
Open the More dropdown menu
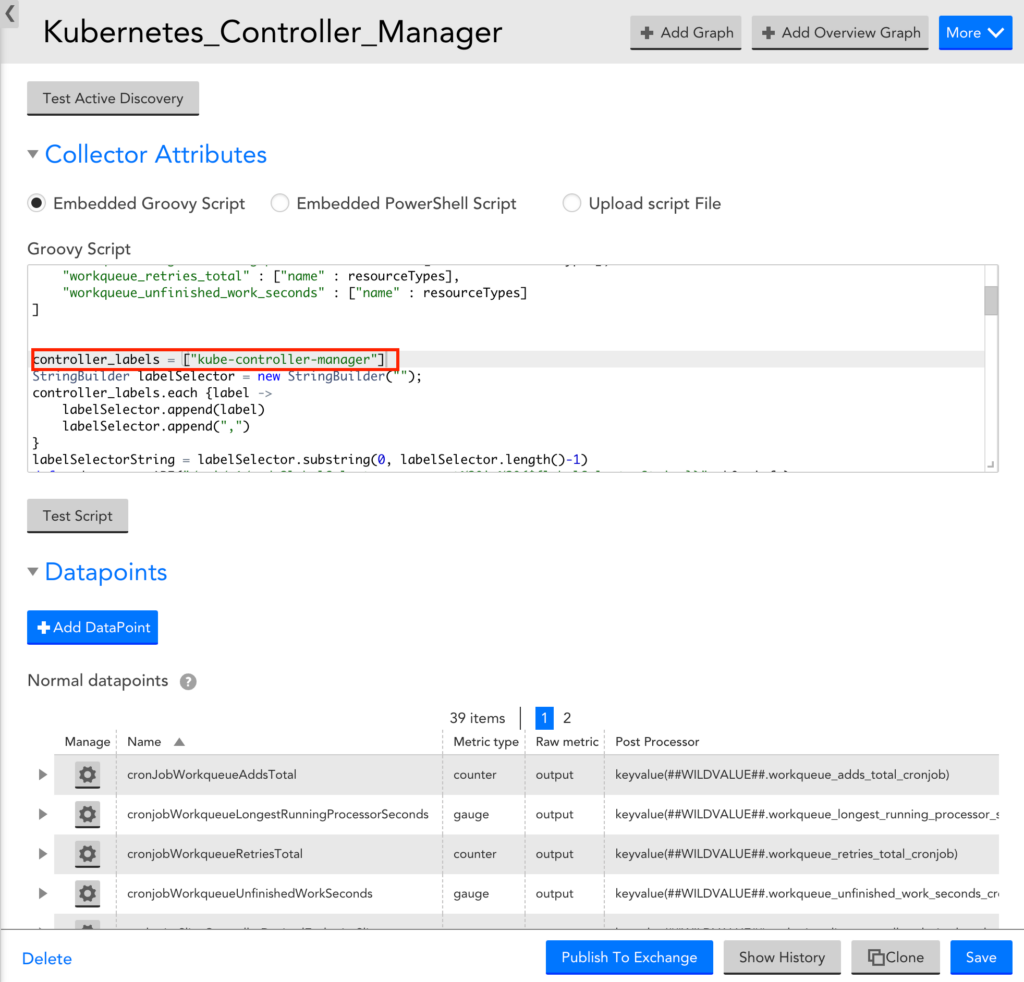coord(975,33)
